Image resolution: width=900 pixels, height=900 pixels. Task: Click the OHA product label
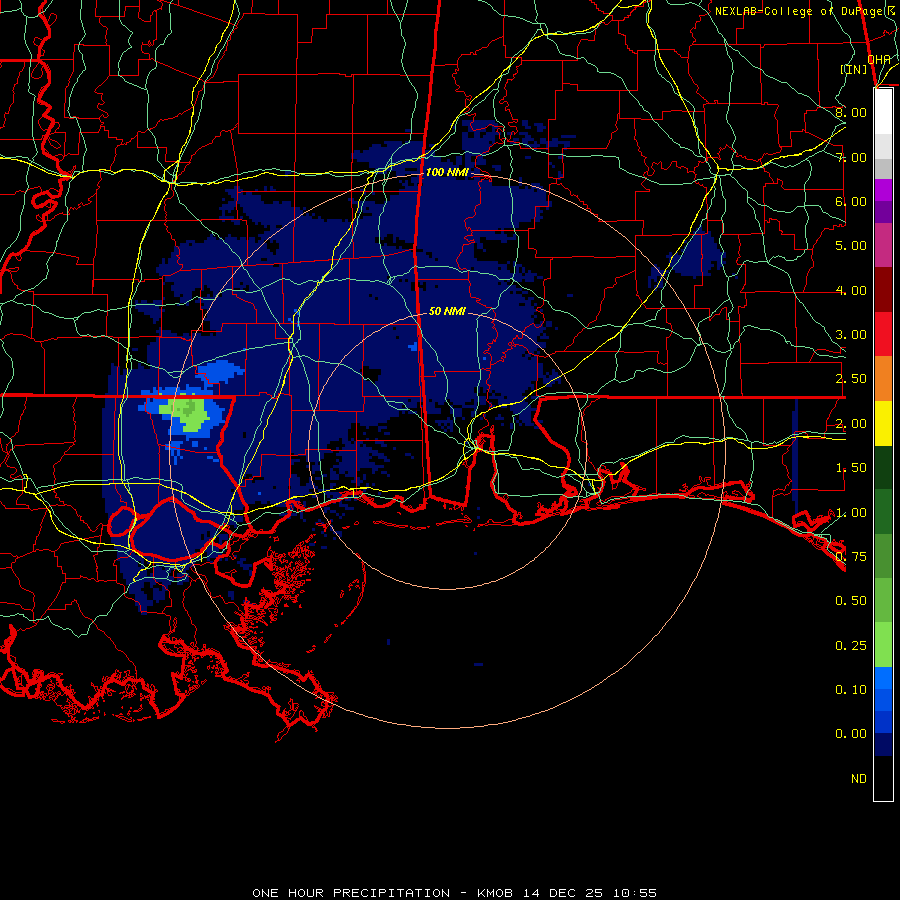tap(879, 59)
